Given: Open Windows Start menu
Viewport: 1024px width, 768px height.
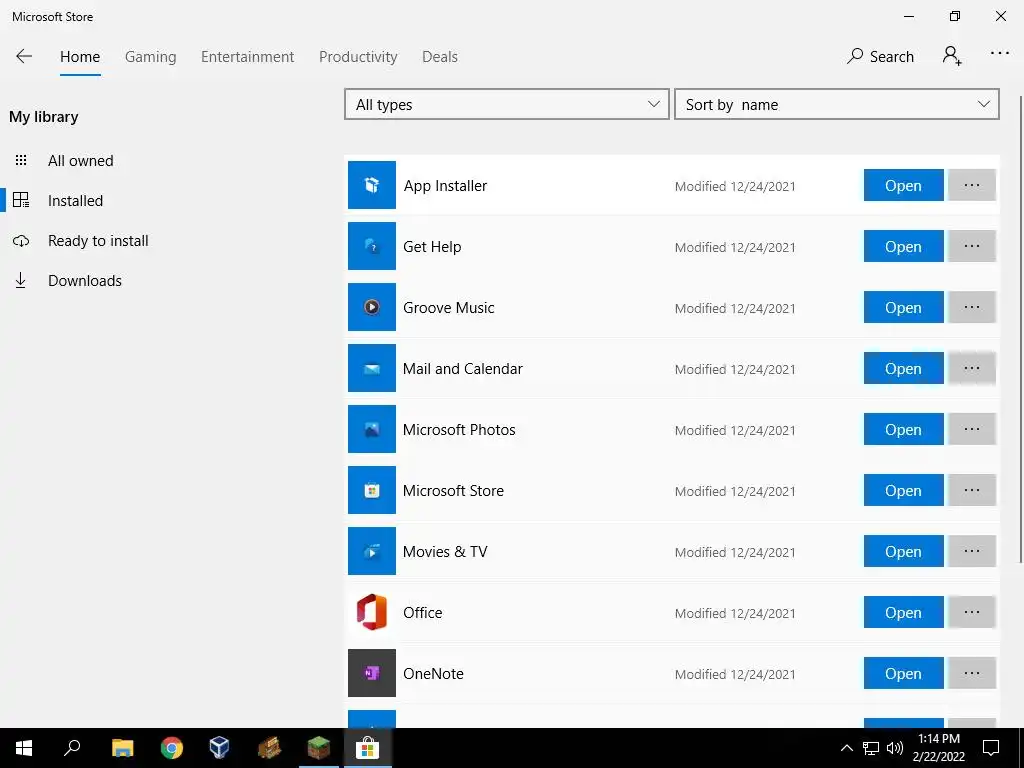Looking at the screenshot, I should 24,748.
